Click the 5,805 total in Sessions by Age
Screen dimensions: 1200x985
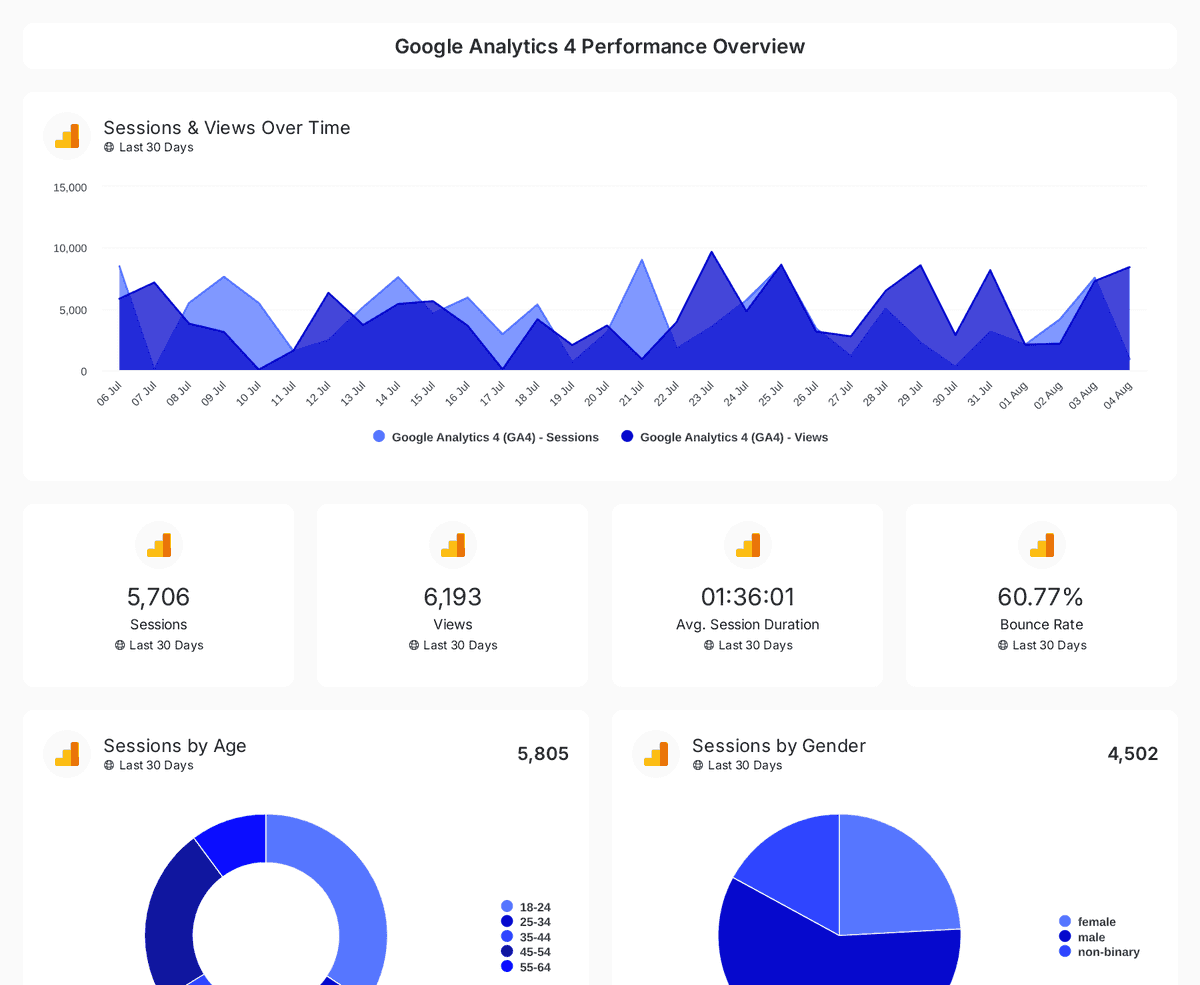pyautogui.click(x=543, y=754)
